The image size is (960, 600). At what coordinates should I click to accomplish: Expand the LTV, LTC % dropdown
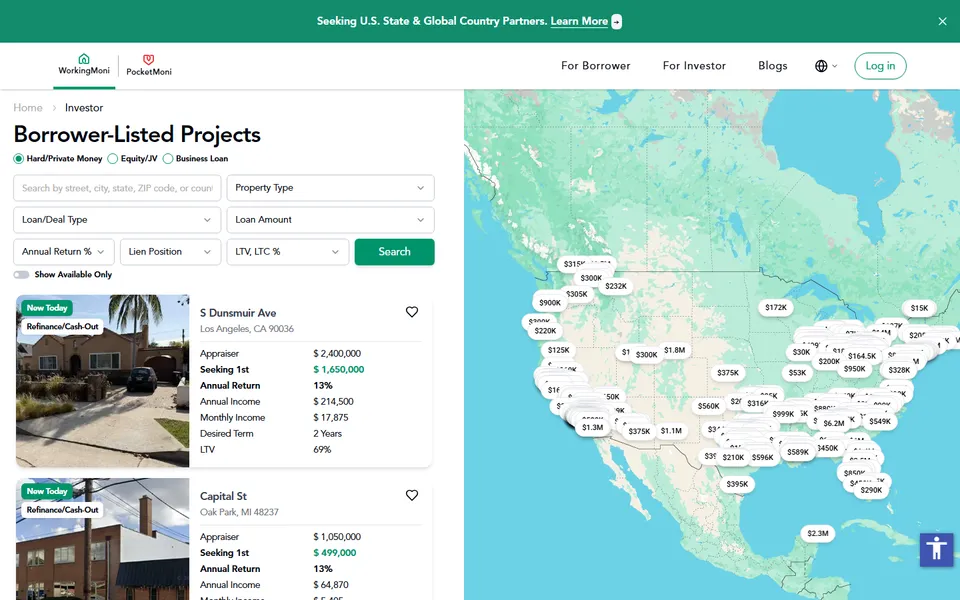click(x=288, y=252)
